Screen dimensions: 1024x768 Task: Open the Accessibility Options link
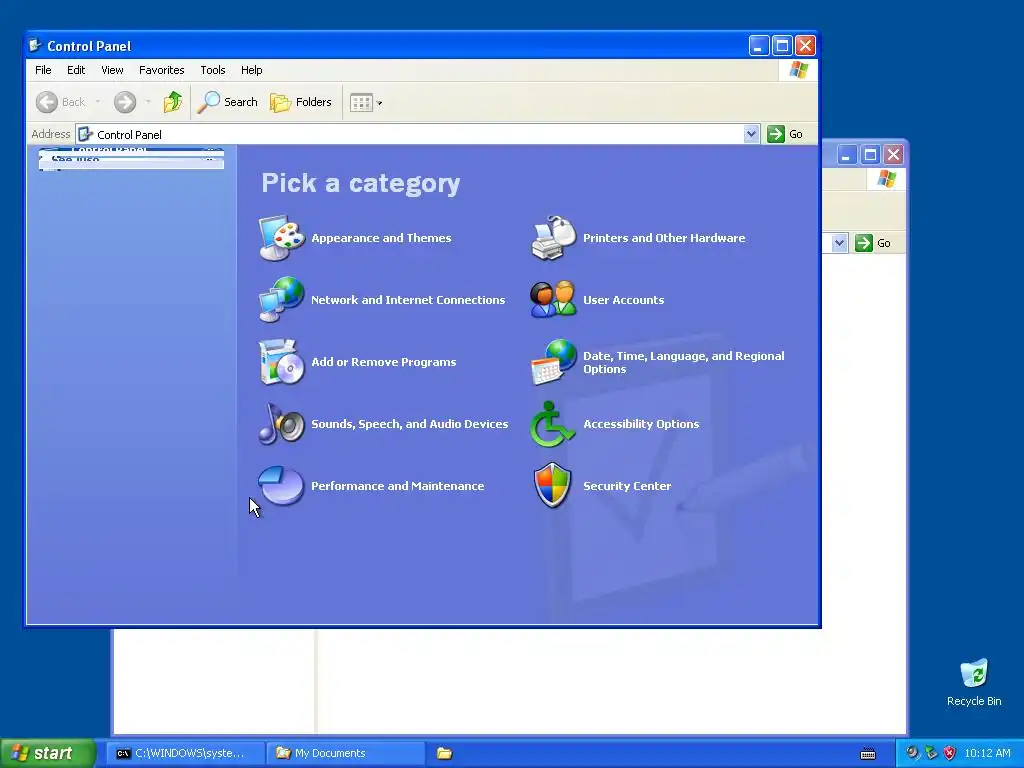(x=641, y=424)
